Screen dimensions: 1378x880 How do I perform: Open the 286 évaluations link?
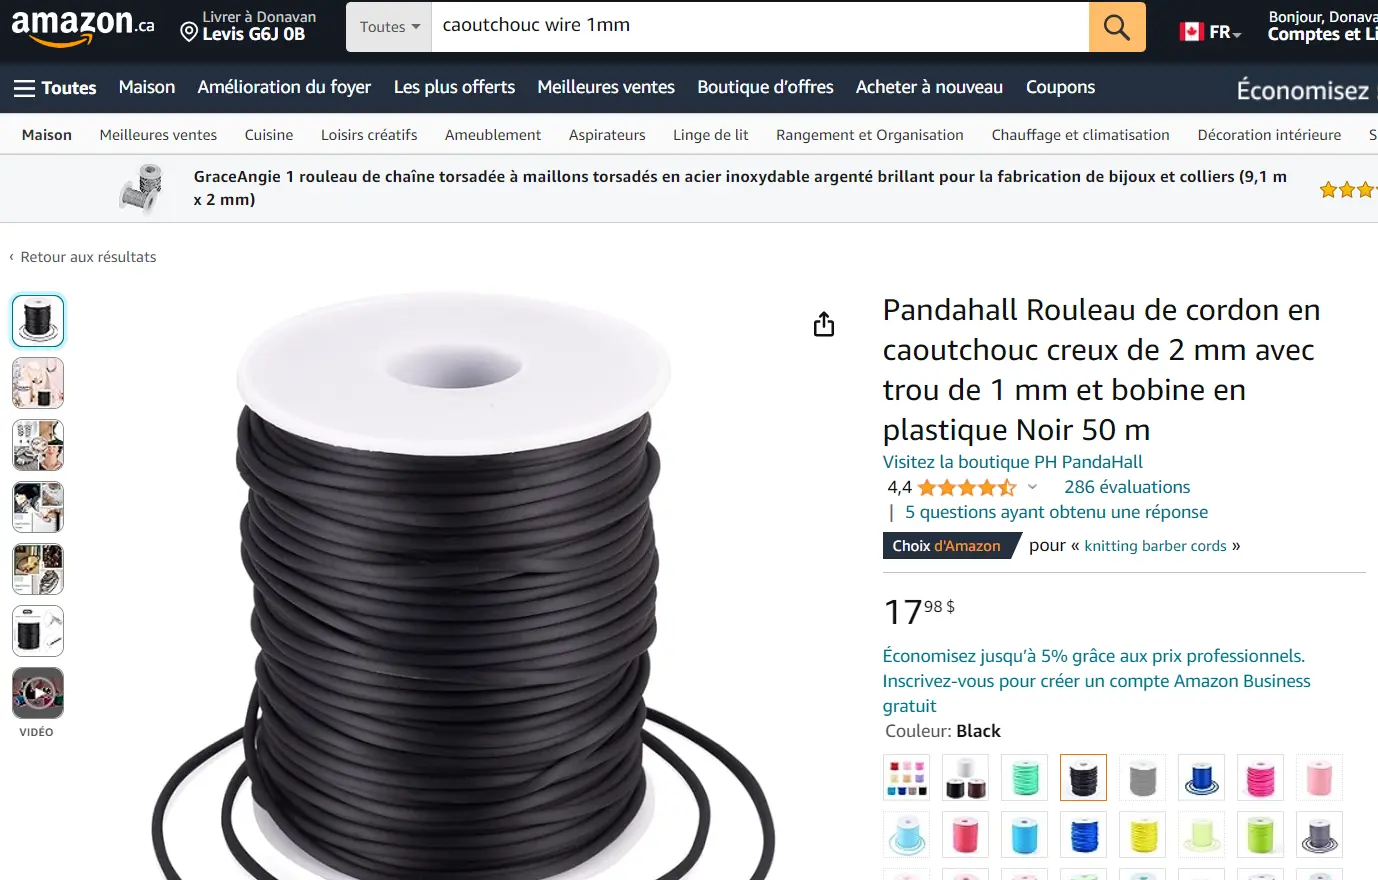[1127, 487]
